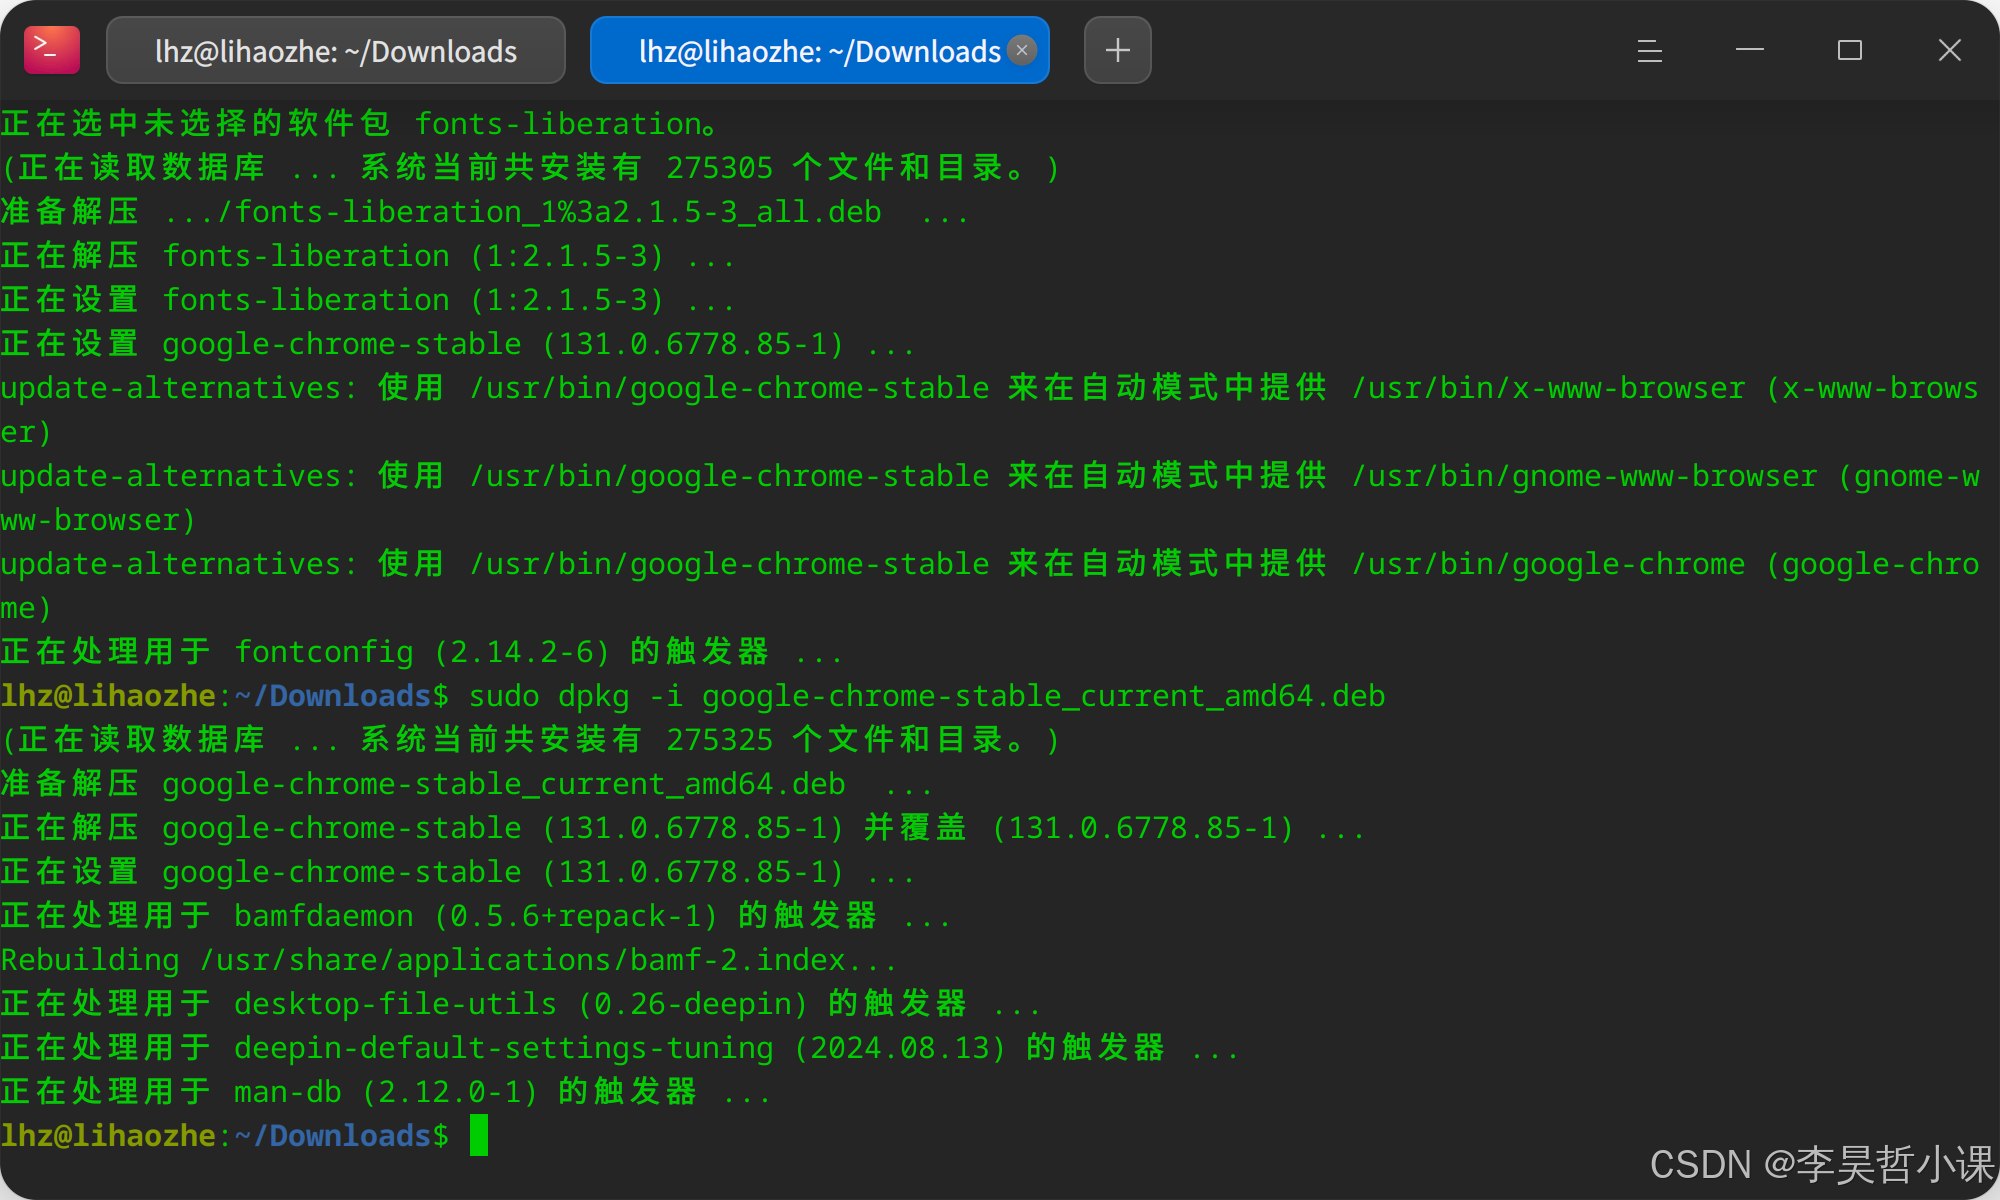Click man-db (2.12.0-1) text

386,1092
